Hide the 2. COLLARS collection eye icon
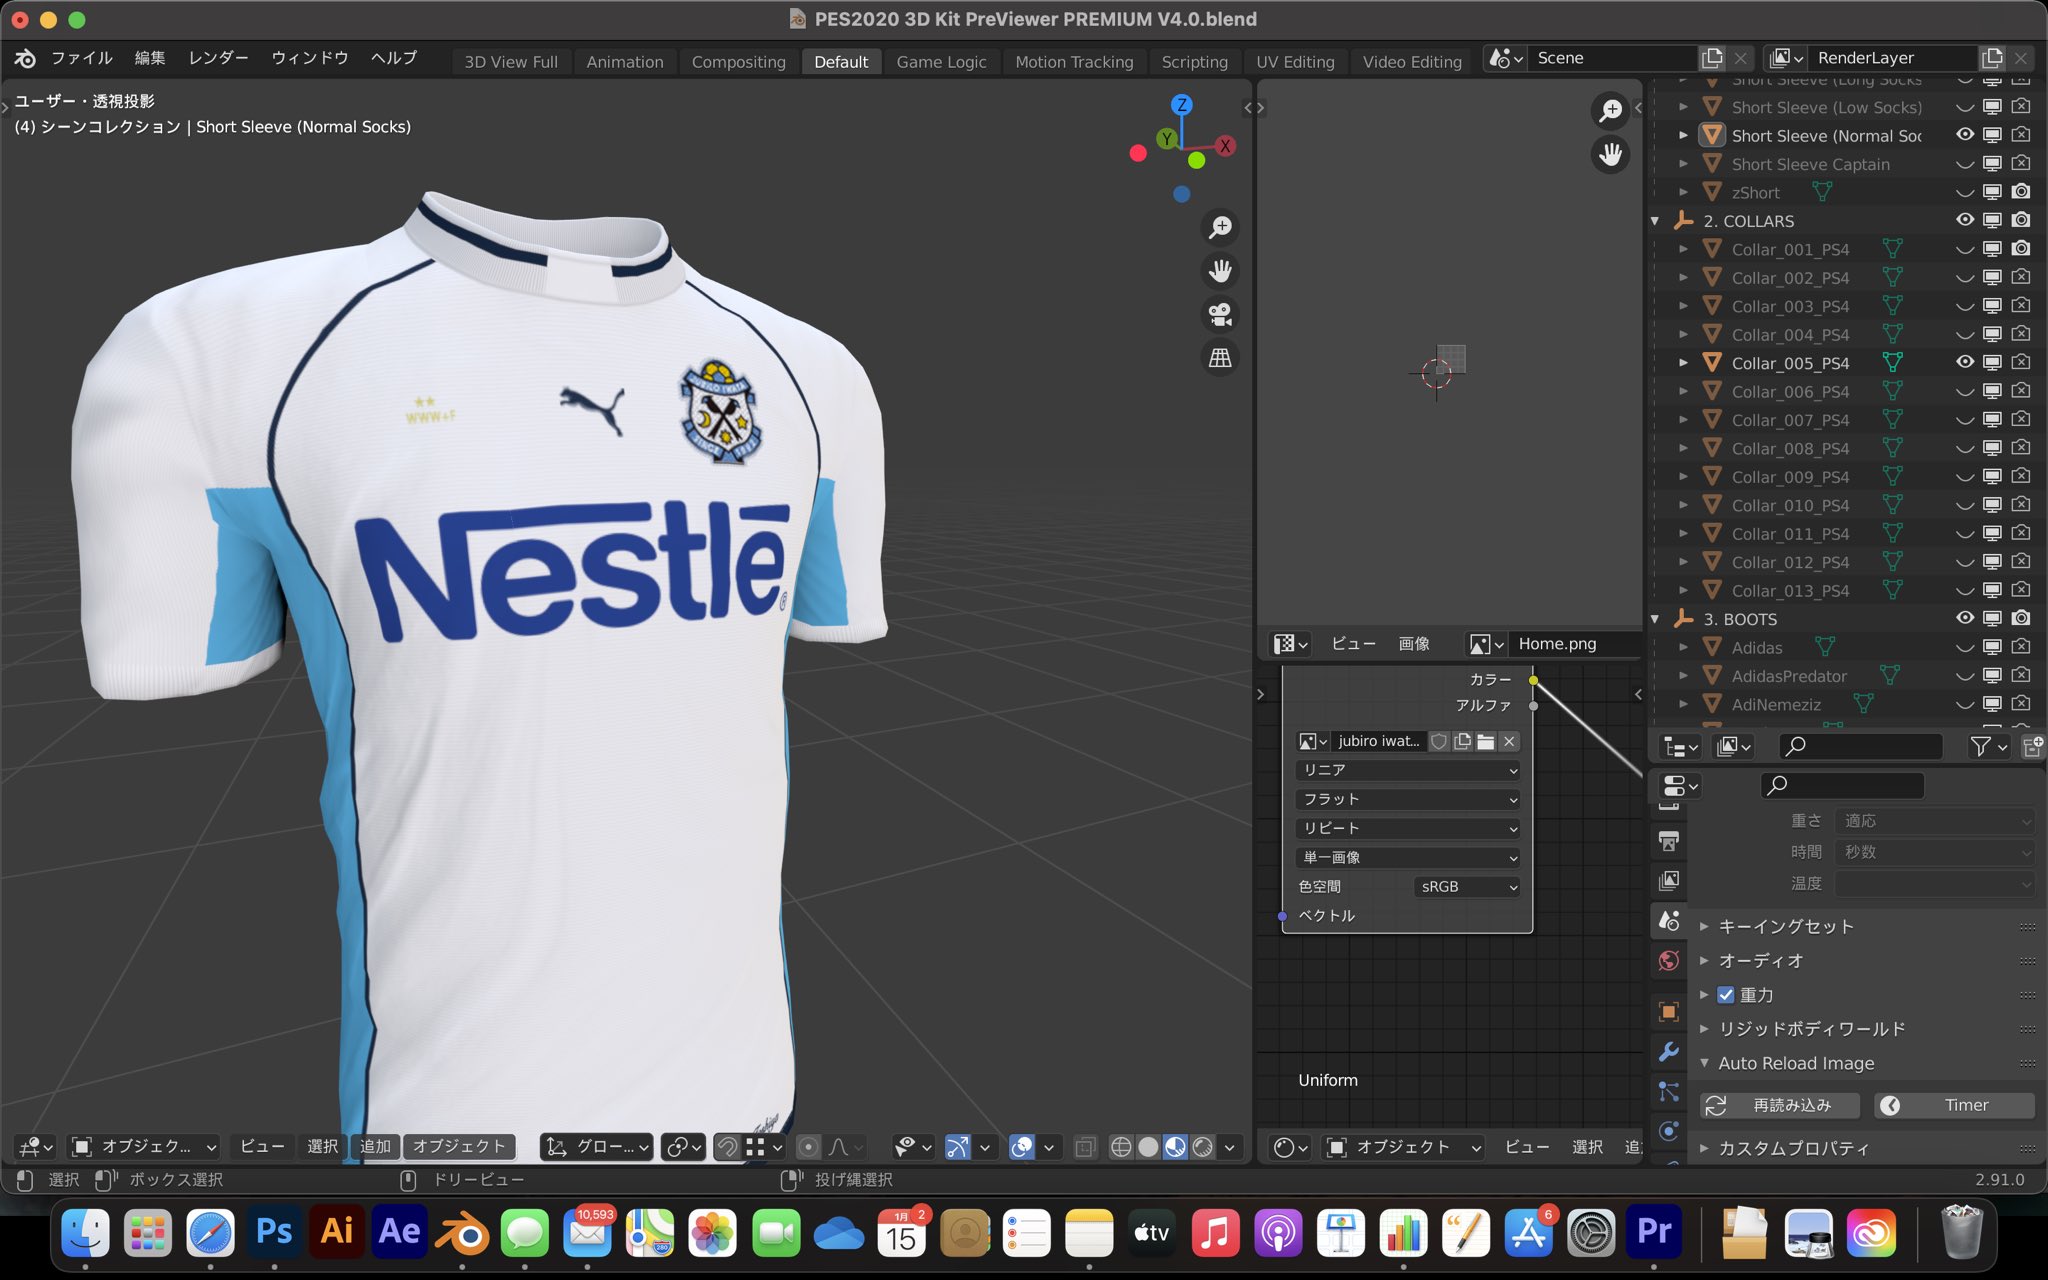This screenshot has height=1280, width=2048. coord(1964,220)
